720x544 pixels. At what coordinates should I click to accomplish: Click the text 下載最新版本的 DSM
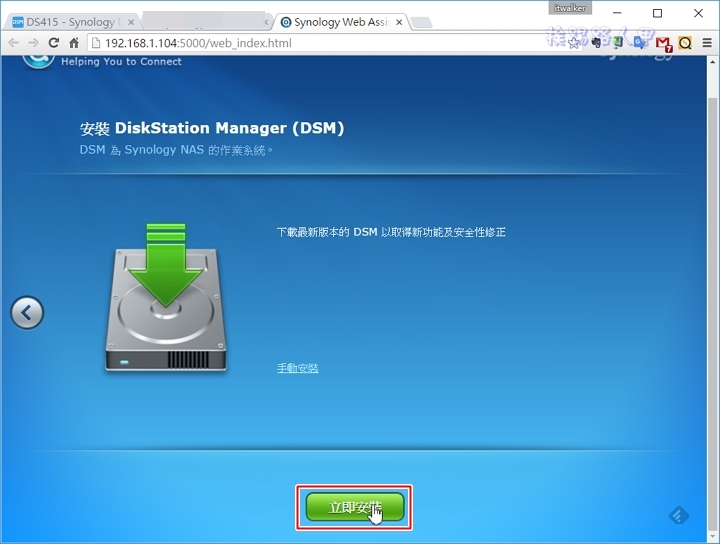[327, 232]
